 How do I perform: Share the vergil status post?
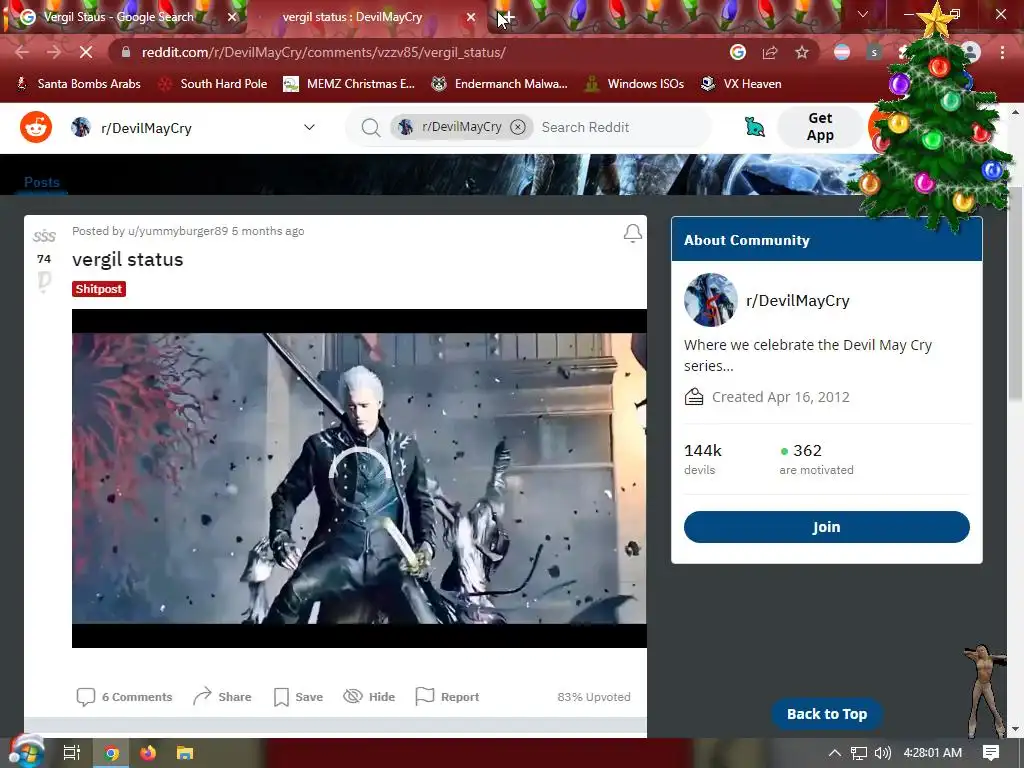coord(222,697)
